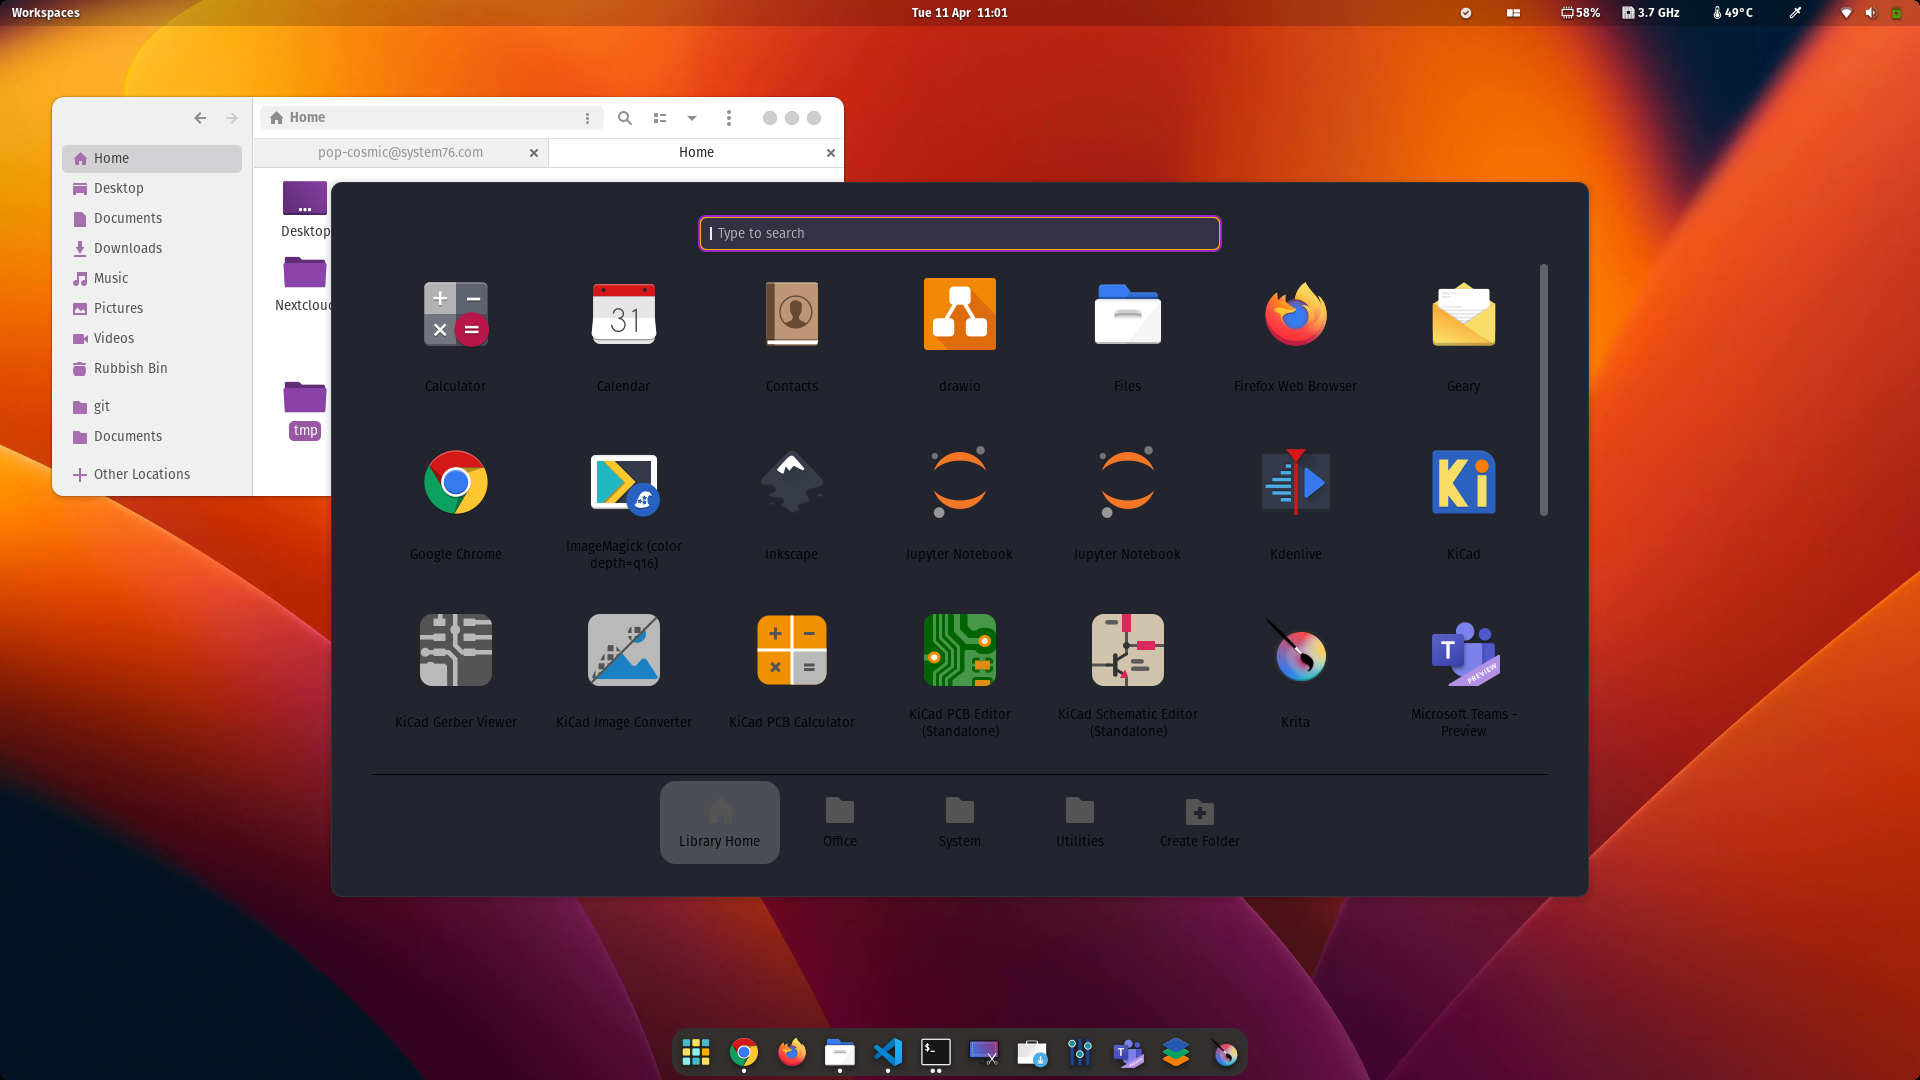This screenshot has height=1080, width=1920.
Task: Open the Files main menu (three dots)
Action: coord(729,118)
